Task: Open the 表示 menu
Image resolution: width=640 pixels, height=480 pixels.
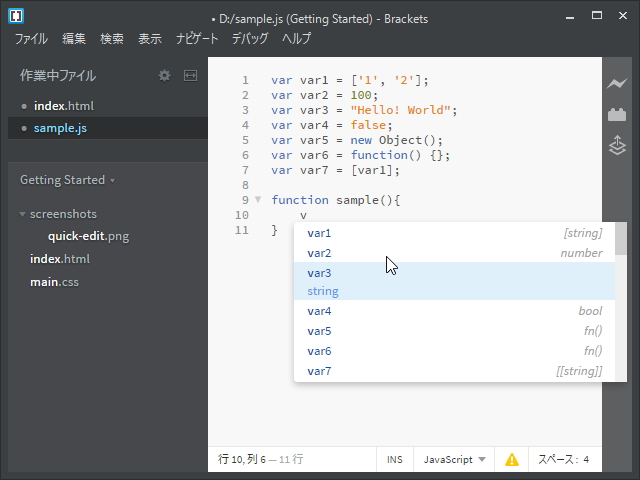Action: point(150,39)
